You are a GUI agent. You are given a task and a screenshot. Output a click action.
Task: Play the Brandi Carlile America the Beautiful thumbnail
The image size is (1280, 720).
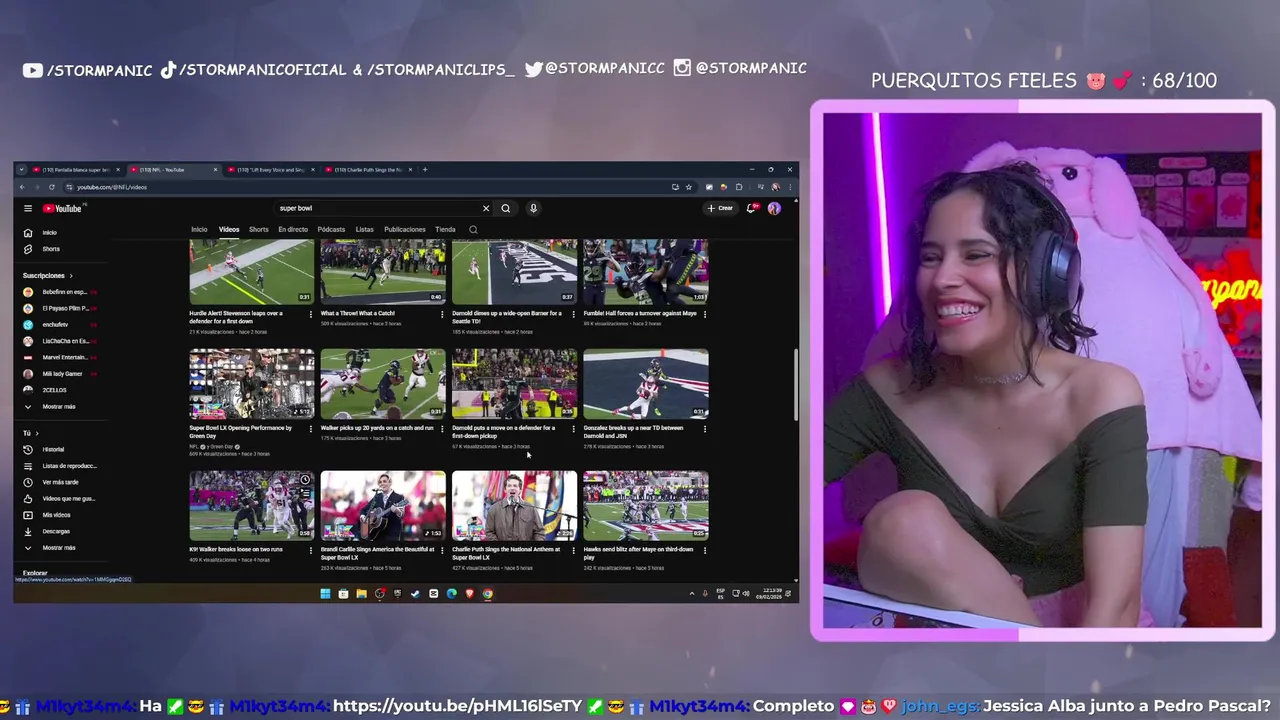click(383, 505)
